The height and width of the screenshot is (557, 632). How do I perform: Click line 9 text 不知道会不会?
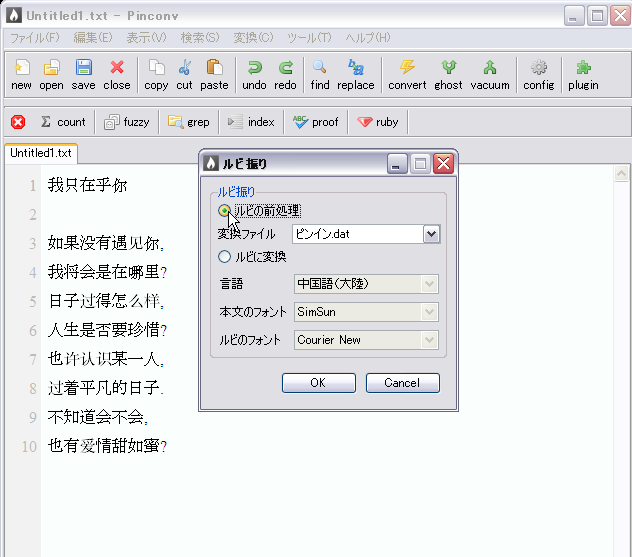(x=98, y=417)
